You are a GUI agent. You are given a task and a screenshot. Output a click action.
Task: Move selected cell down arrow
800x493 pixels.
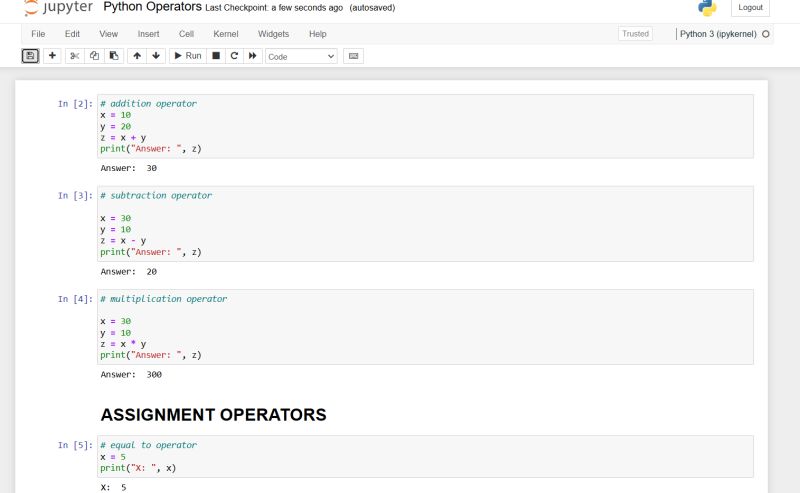coord(156,56)
